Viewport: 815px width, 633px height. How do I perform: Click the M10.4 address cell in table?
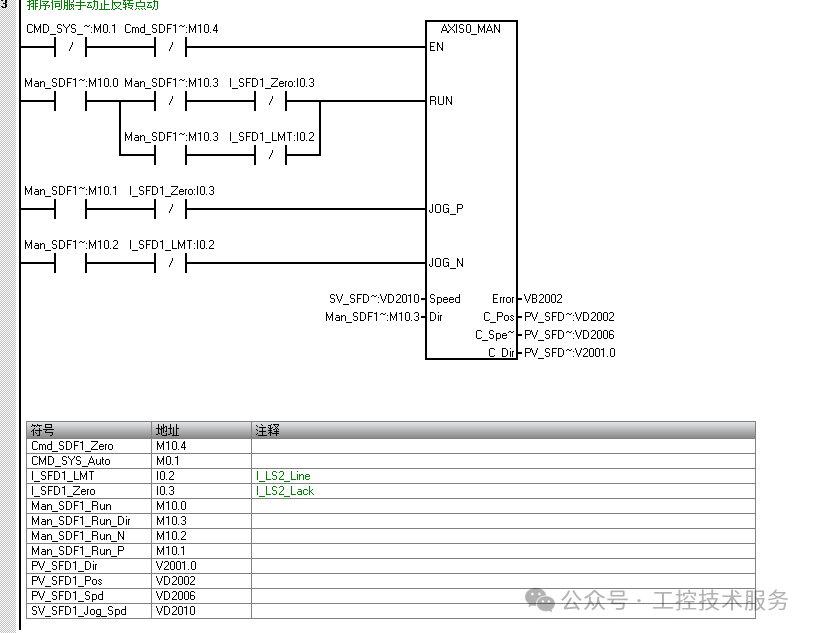click(201, 446)
